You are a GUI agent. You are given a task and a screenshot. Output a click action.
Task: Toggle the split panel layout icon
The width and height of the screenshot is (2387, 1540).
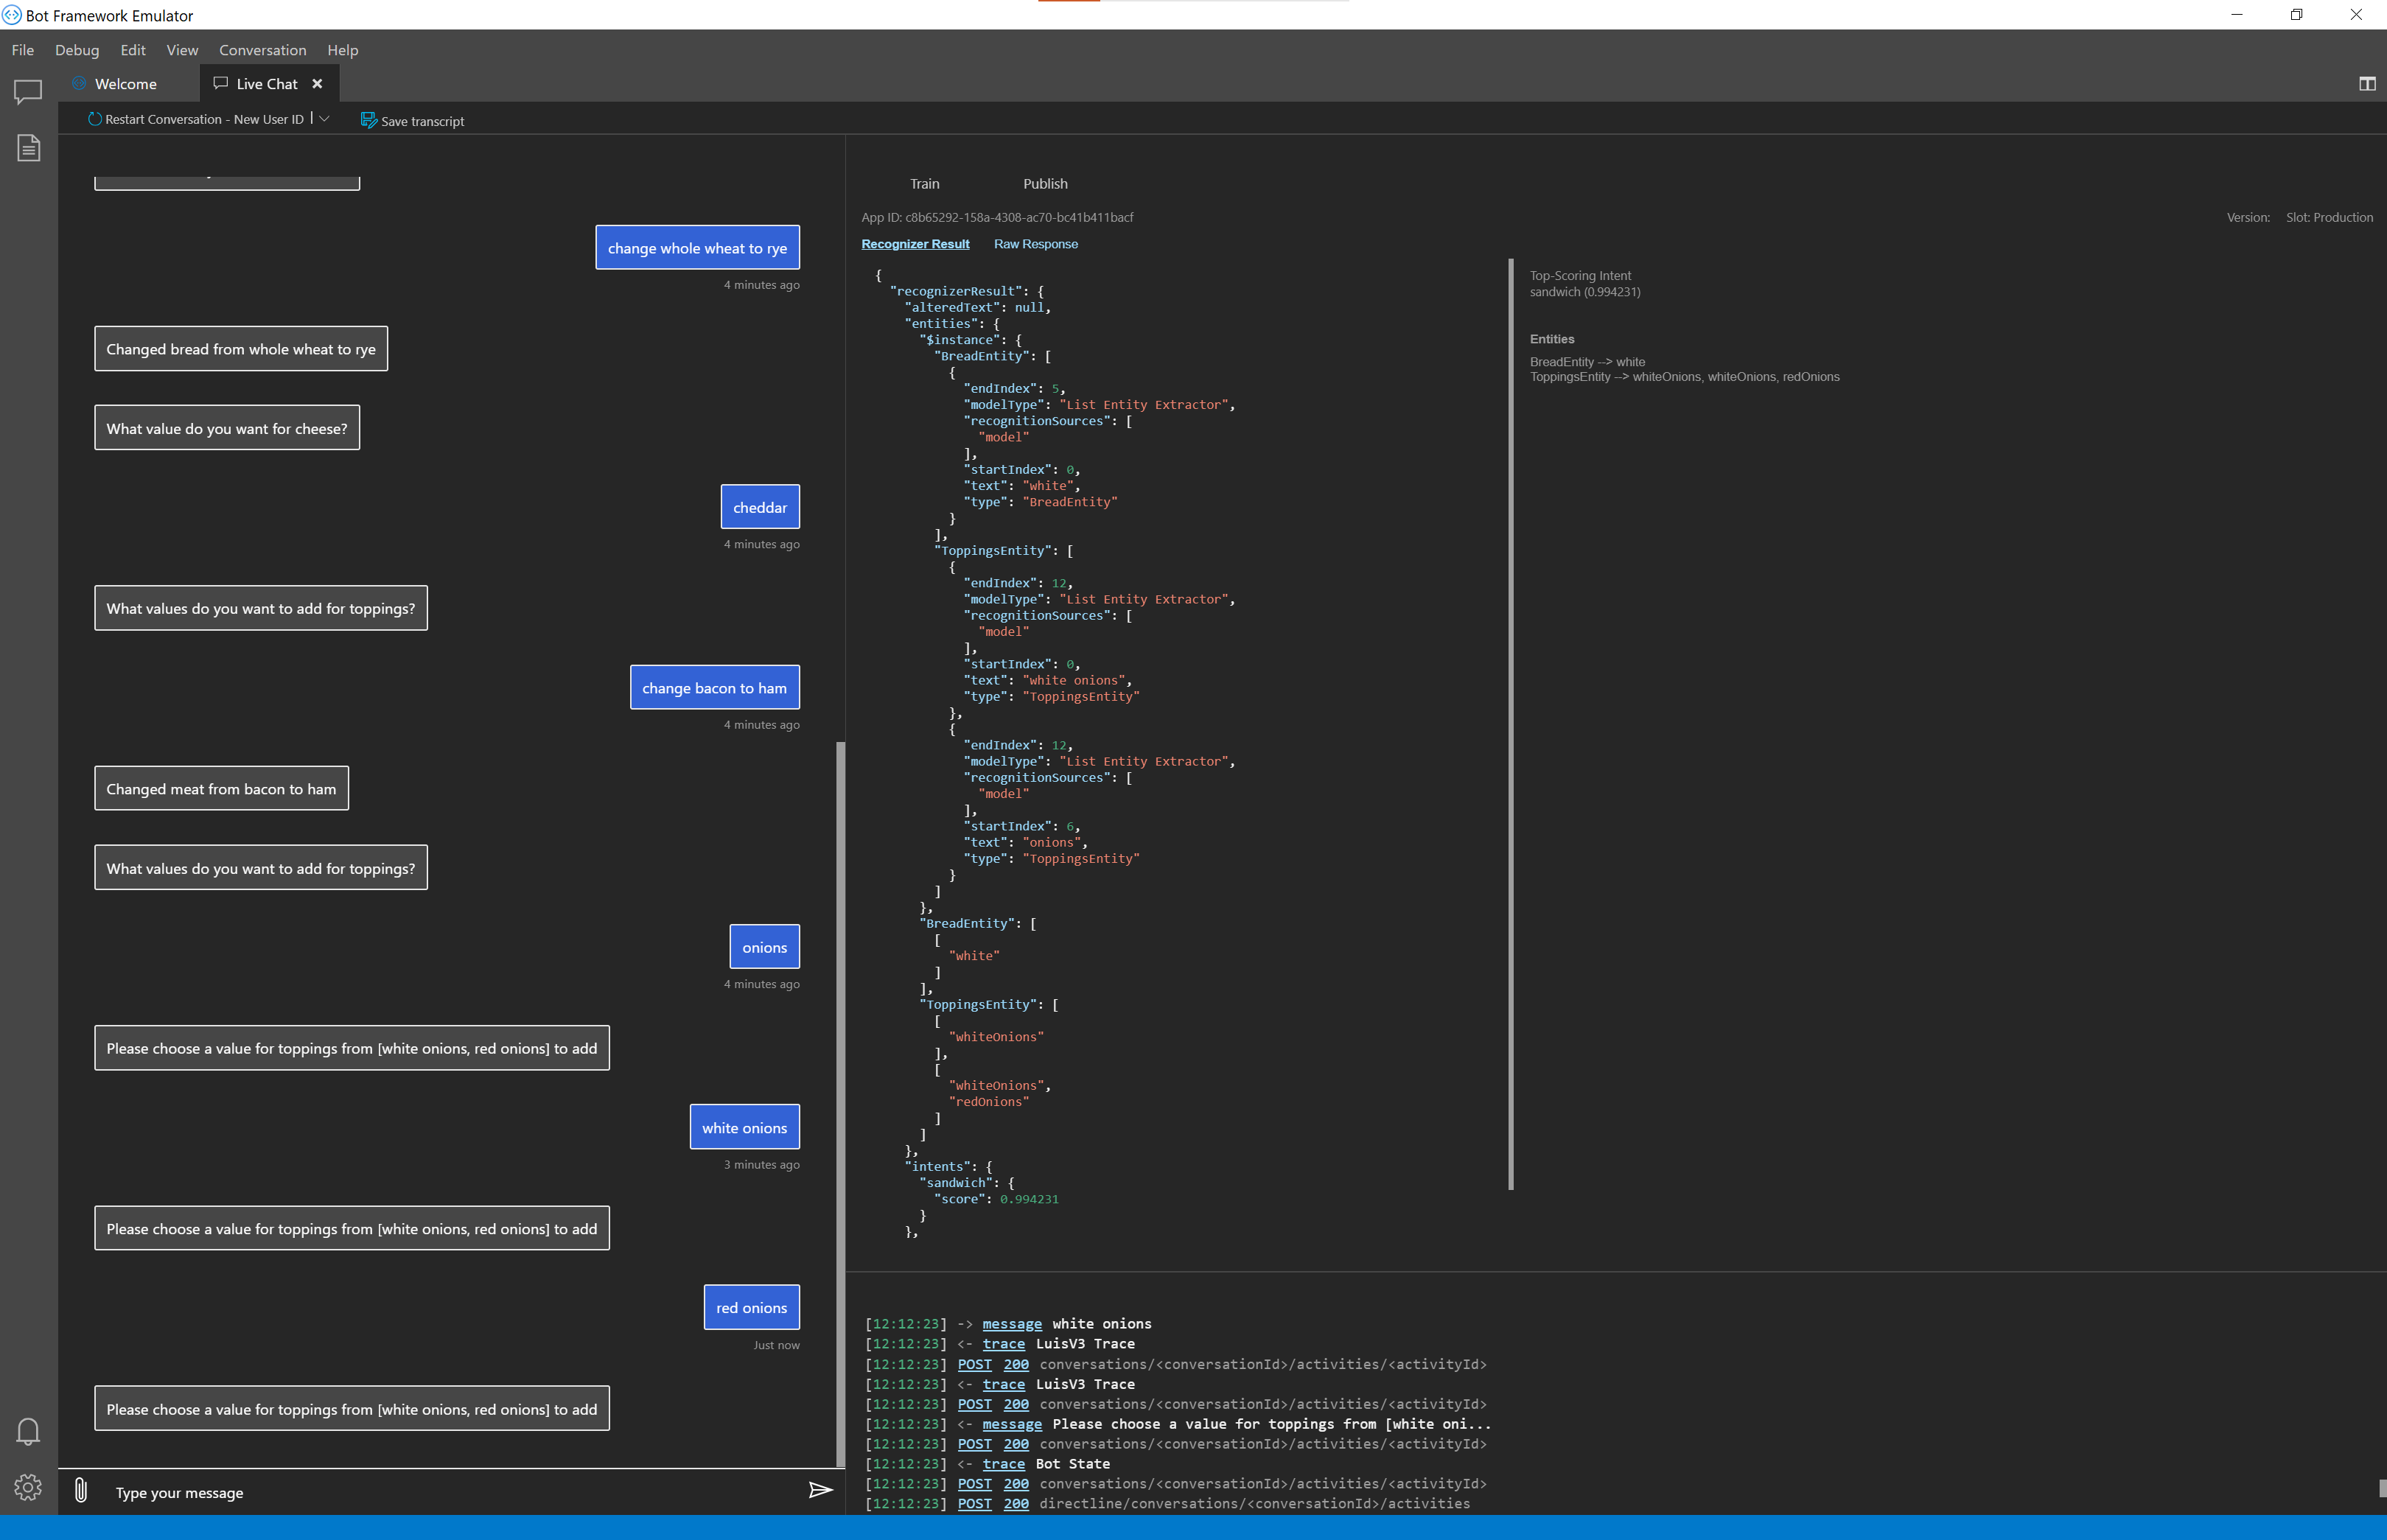pyautogui.click(x=2366, y=84)
